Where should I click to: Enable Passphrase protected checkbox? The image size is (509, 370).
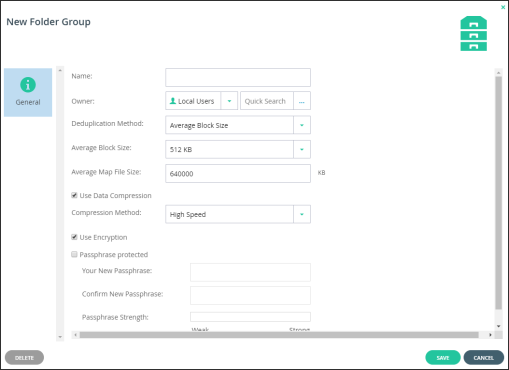[x=74, y=254]
